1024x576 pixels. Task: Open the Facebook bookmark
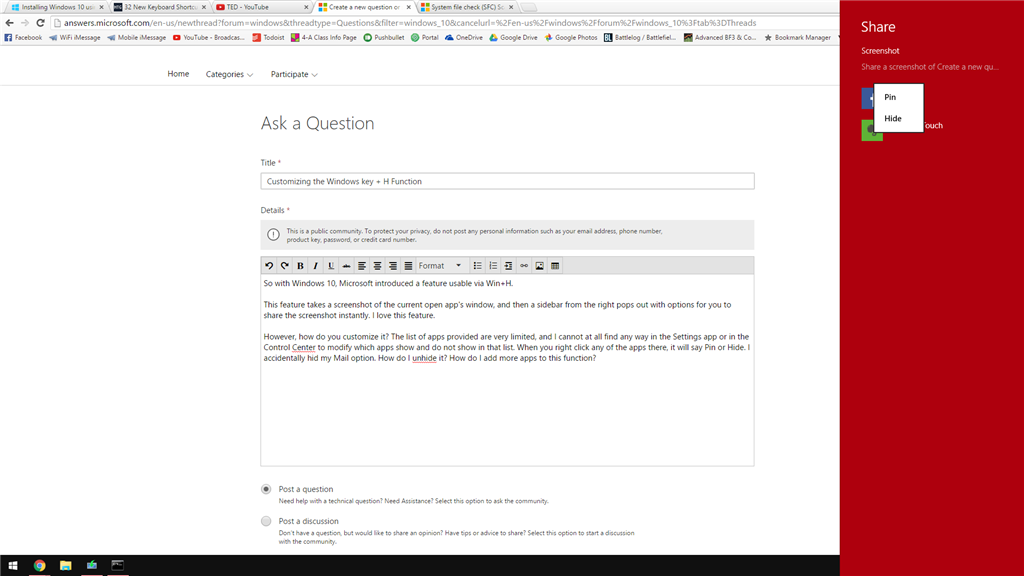coord(23,38)
